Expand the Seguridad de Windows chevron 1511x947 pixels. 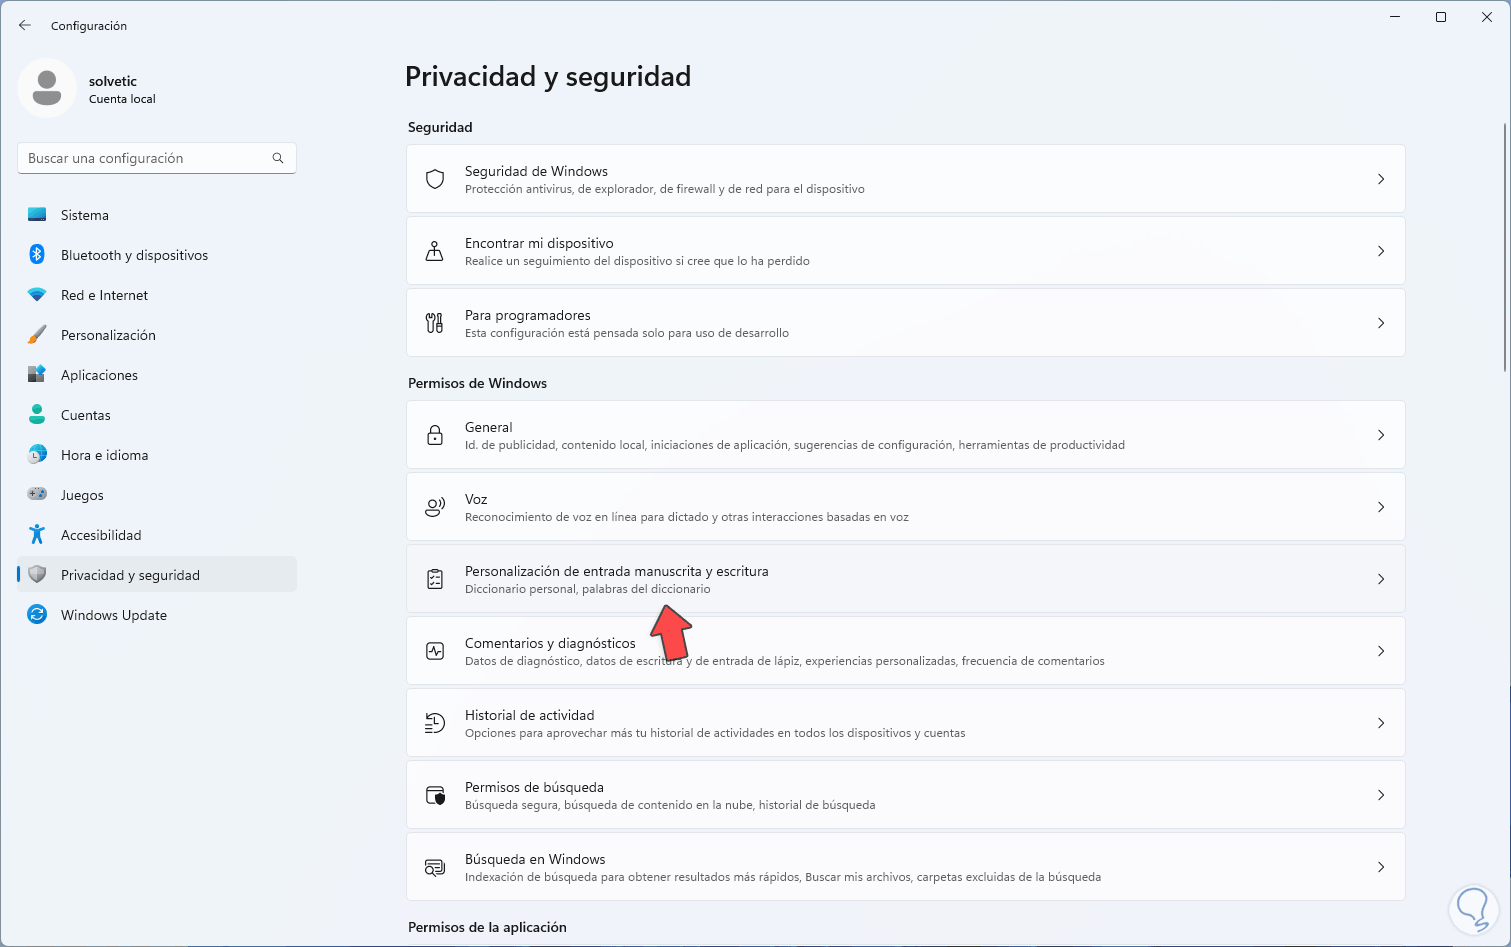pyautogui.click(x=1381, y=179)
